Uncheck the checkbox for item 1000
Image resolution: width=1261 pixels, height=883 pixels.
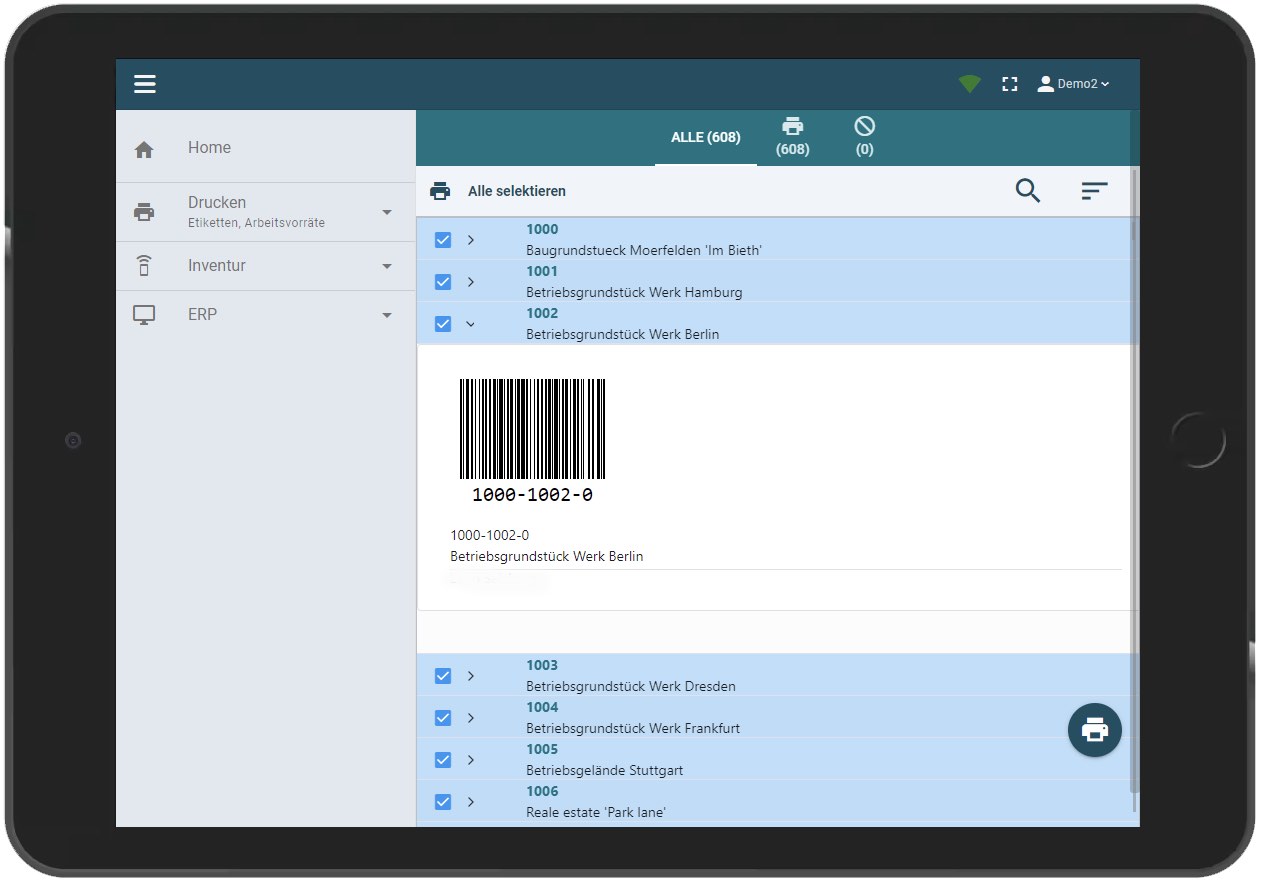(443, 240)
